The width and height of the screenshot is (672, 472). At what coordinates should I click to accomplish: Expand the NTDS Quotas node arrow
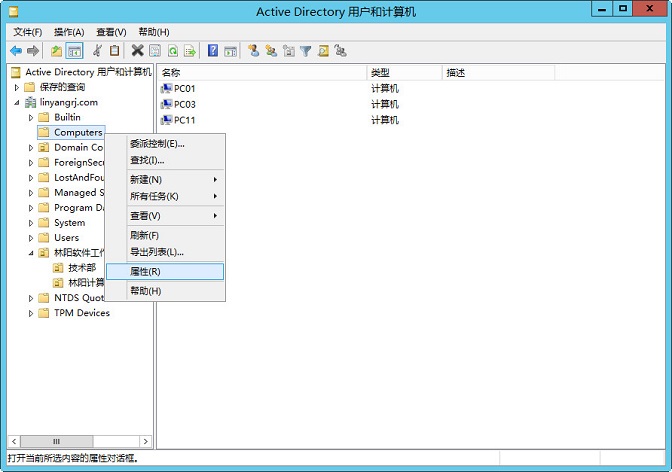coord(31,298)
